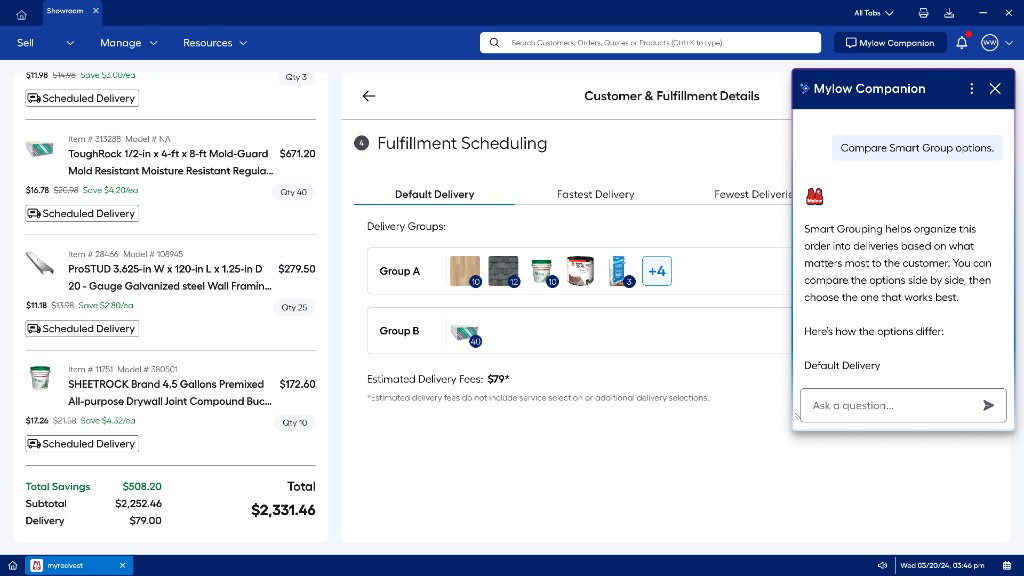
Task: Expand the user account chevron
Action: click(1009, 43)
